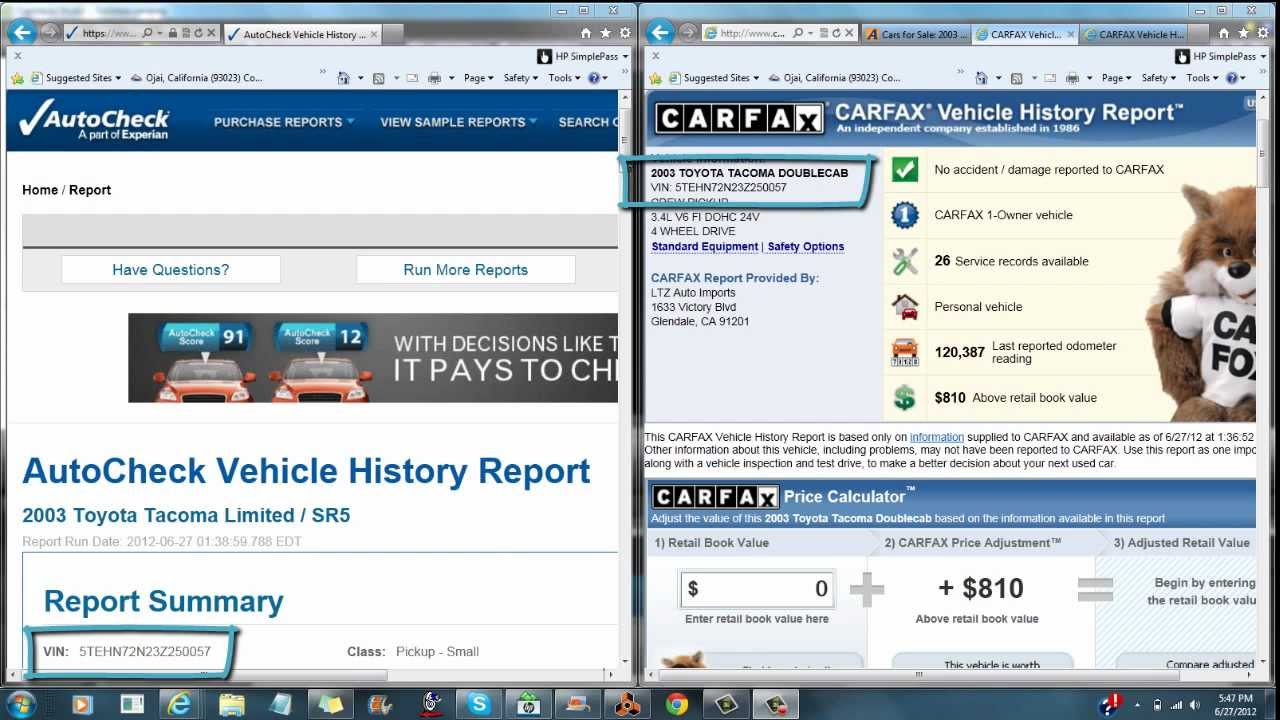The width and height of the screenshot is (1280, 720).
Task: Open Ojai, California favorite in the CARFAX window
Action: click(832, 78)
